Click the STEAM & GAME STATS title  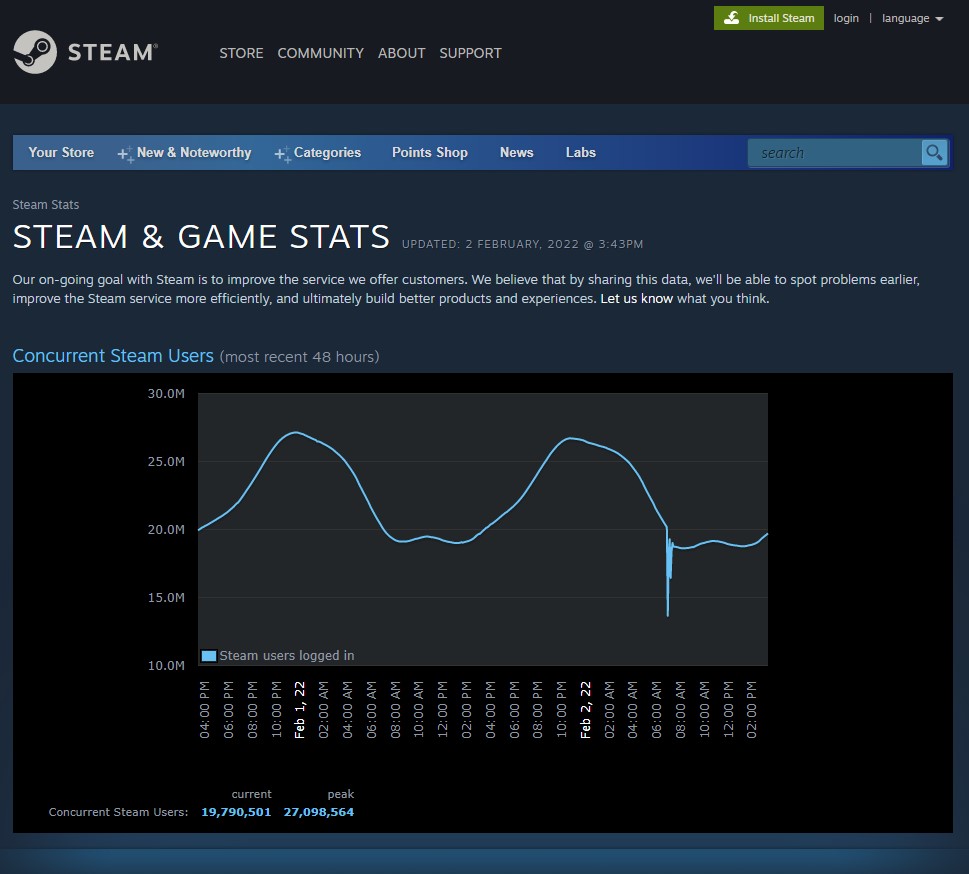pos(201,237)
